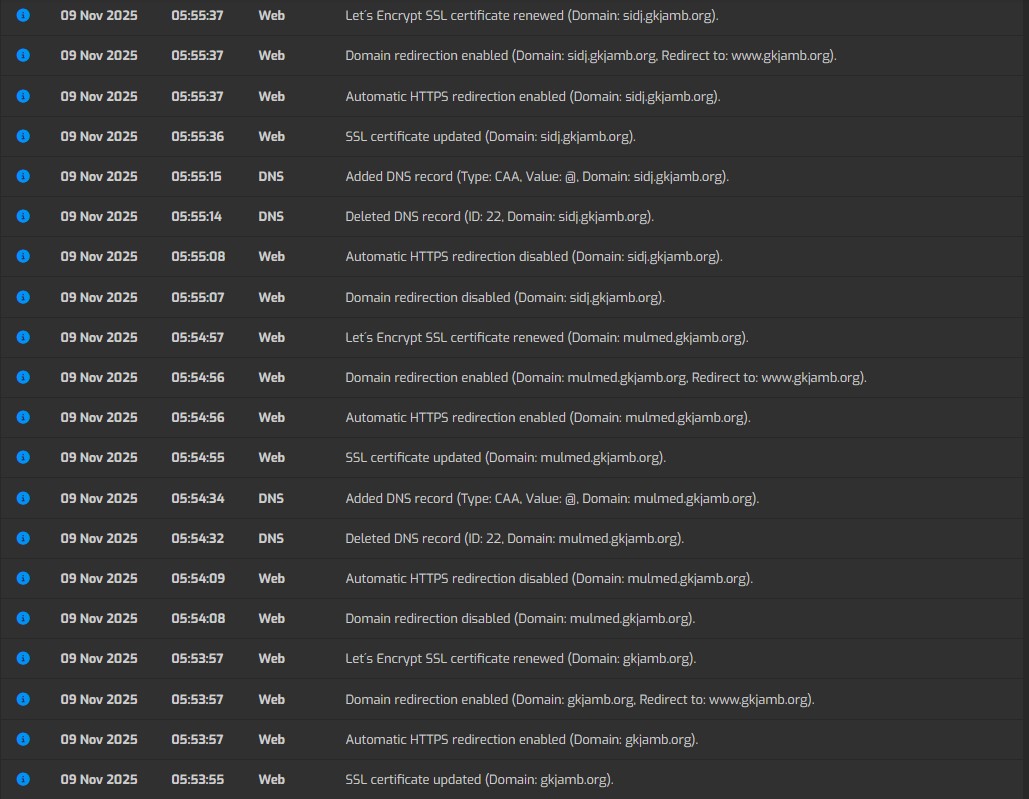Viewport: 1029px width, 799px height.
Task: Select gkjamb.org Automatic HTTPS redirection enabled message
Action: [x=521, y=739]
